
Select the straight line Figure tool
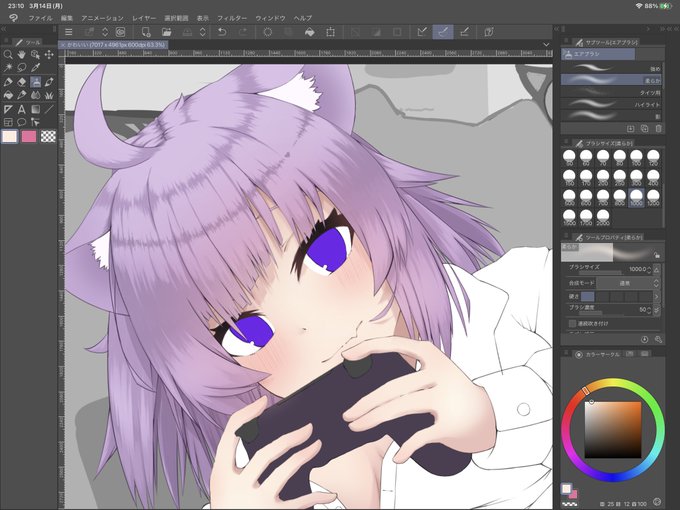coord(49,109)
